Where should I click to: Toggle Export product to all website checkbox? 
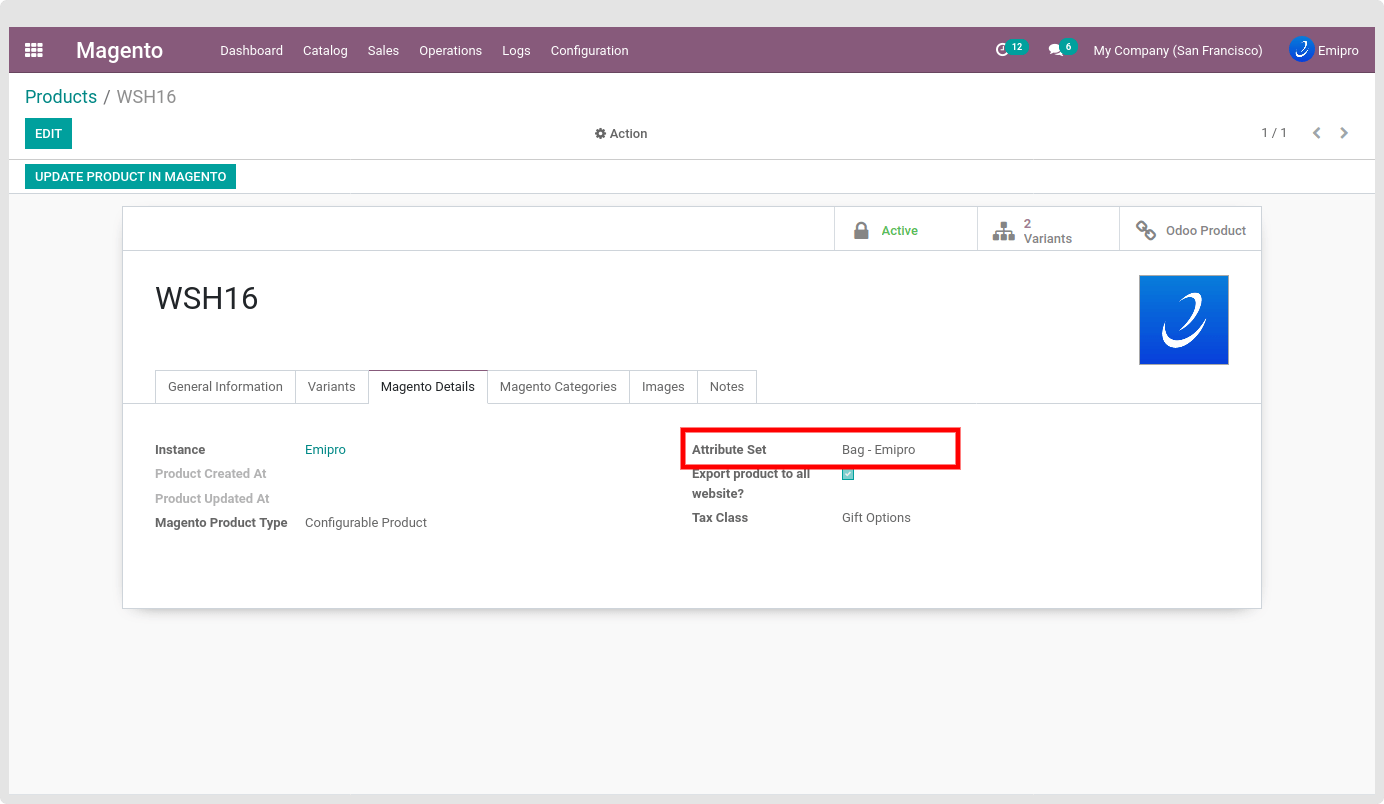(x=848, y=474)
